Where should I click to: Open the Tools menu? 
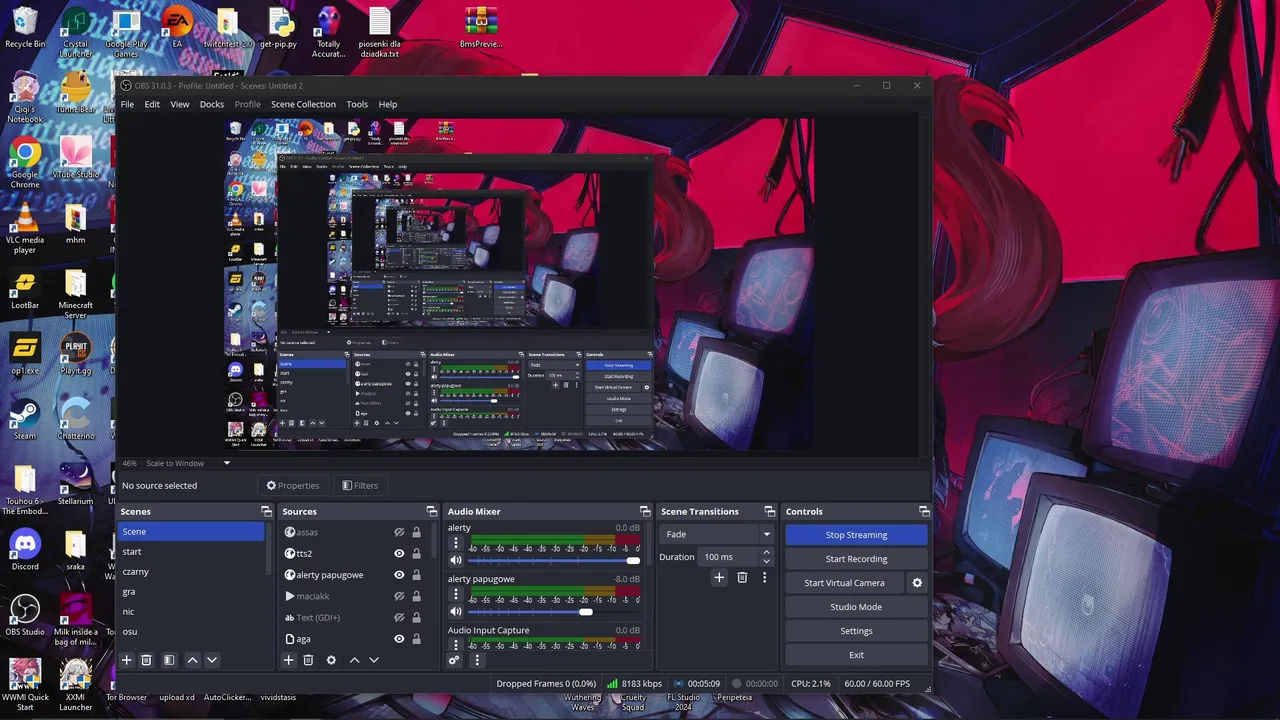357,104
